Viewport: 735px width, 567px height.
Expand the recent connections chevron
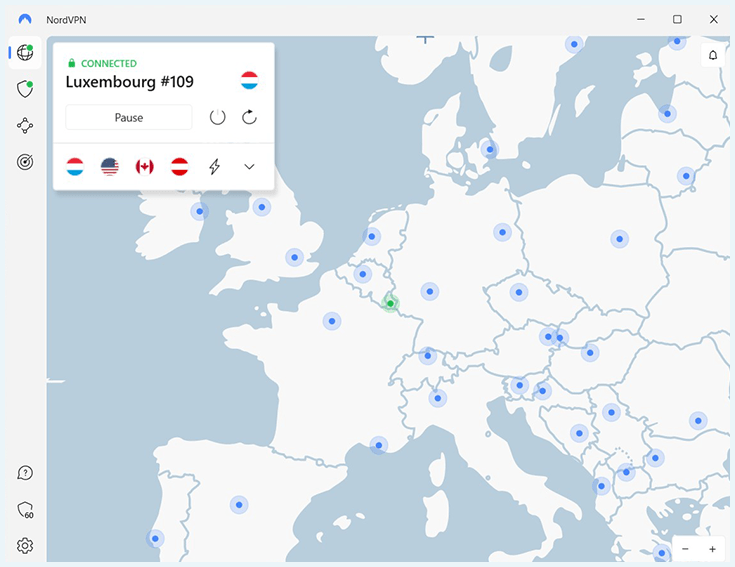[x=249, y=166]
